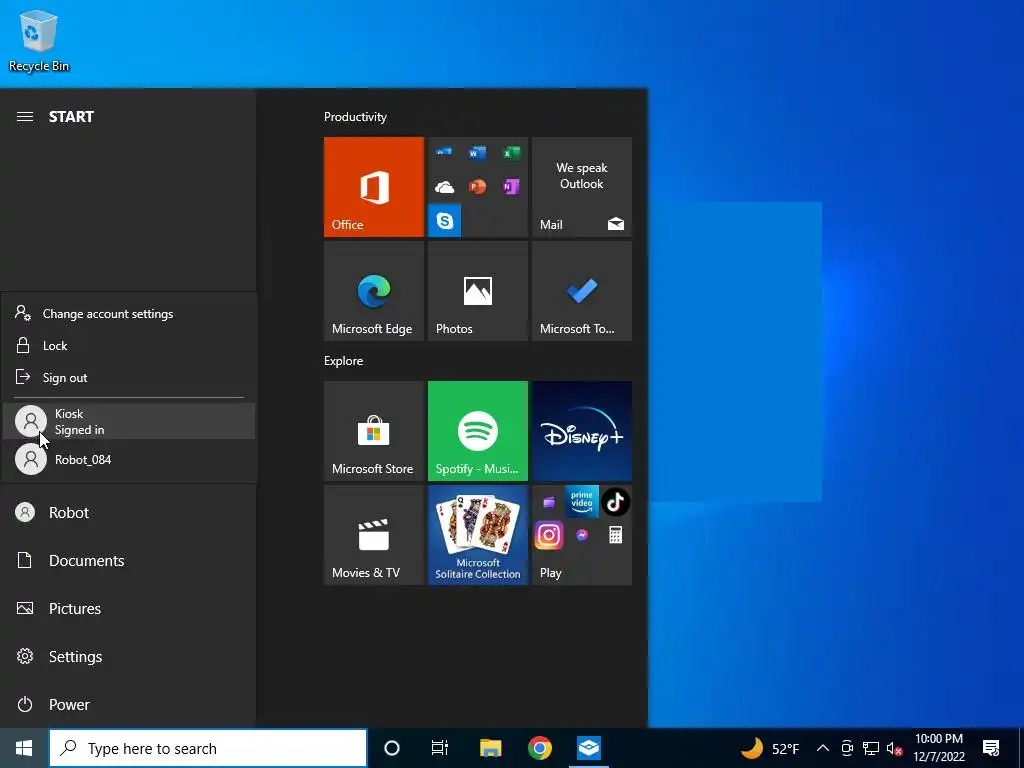Open the active blue app on taskbar
The image size is (1024, 768).
point(589,748)
